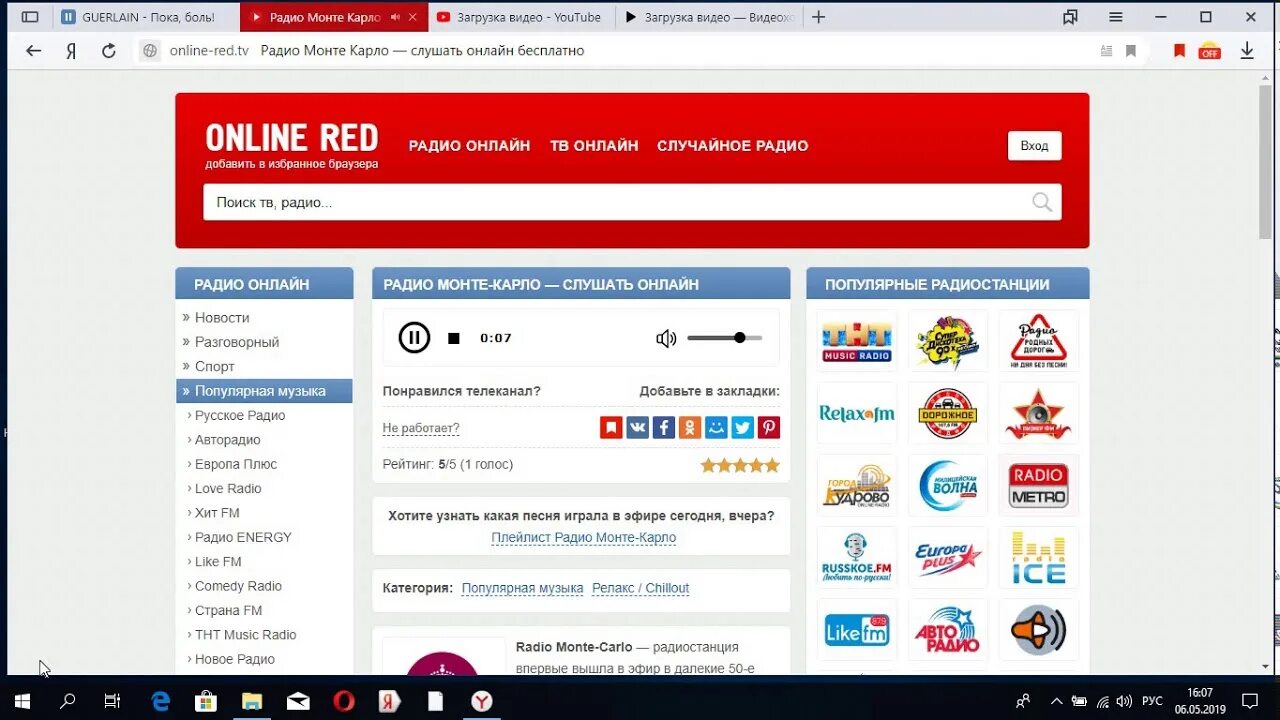Open Популярная музыка category link
This screenshot has width=1280, height=720.
click(x=522, y=588)
